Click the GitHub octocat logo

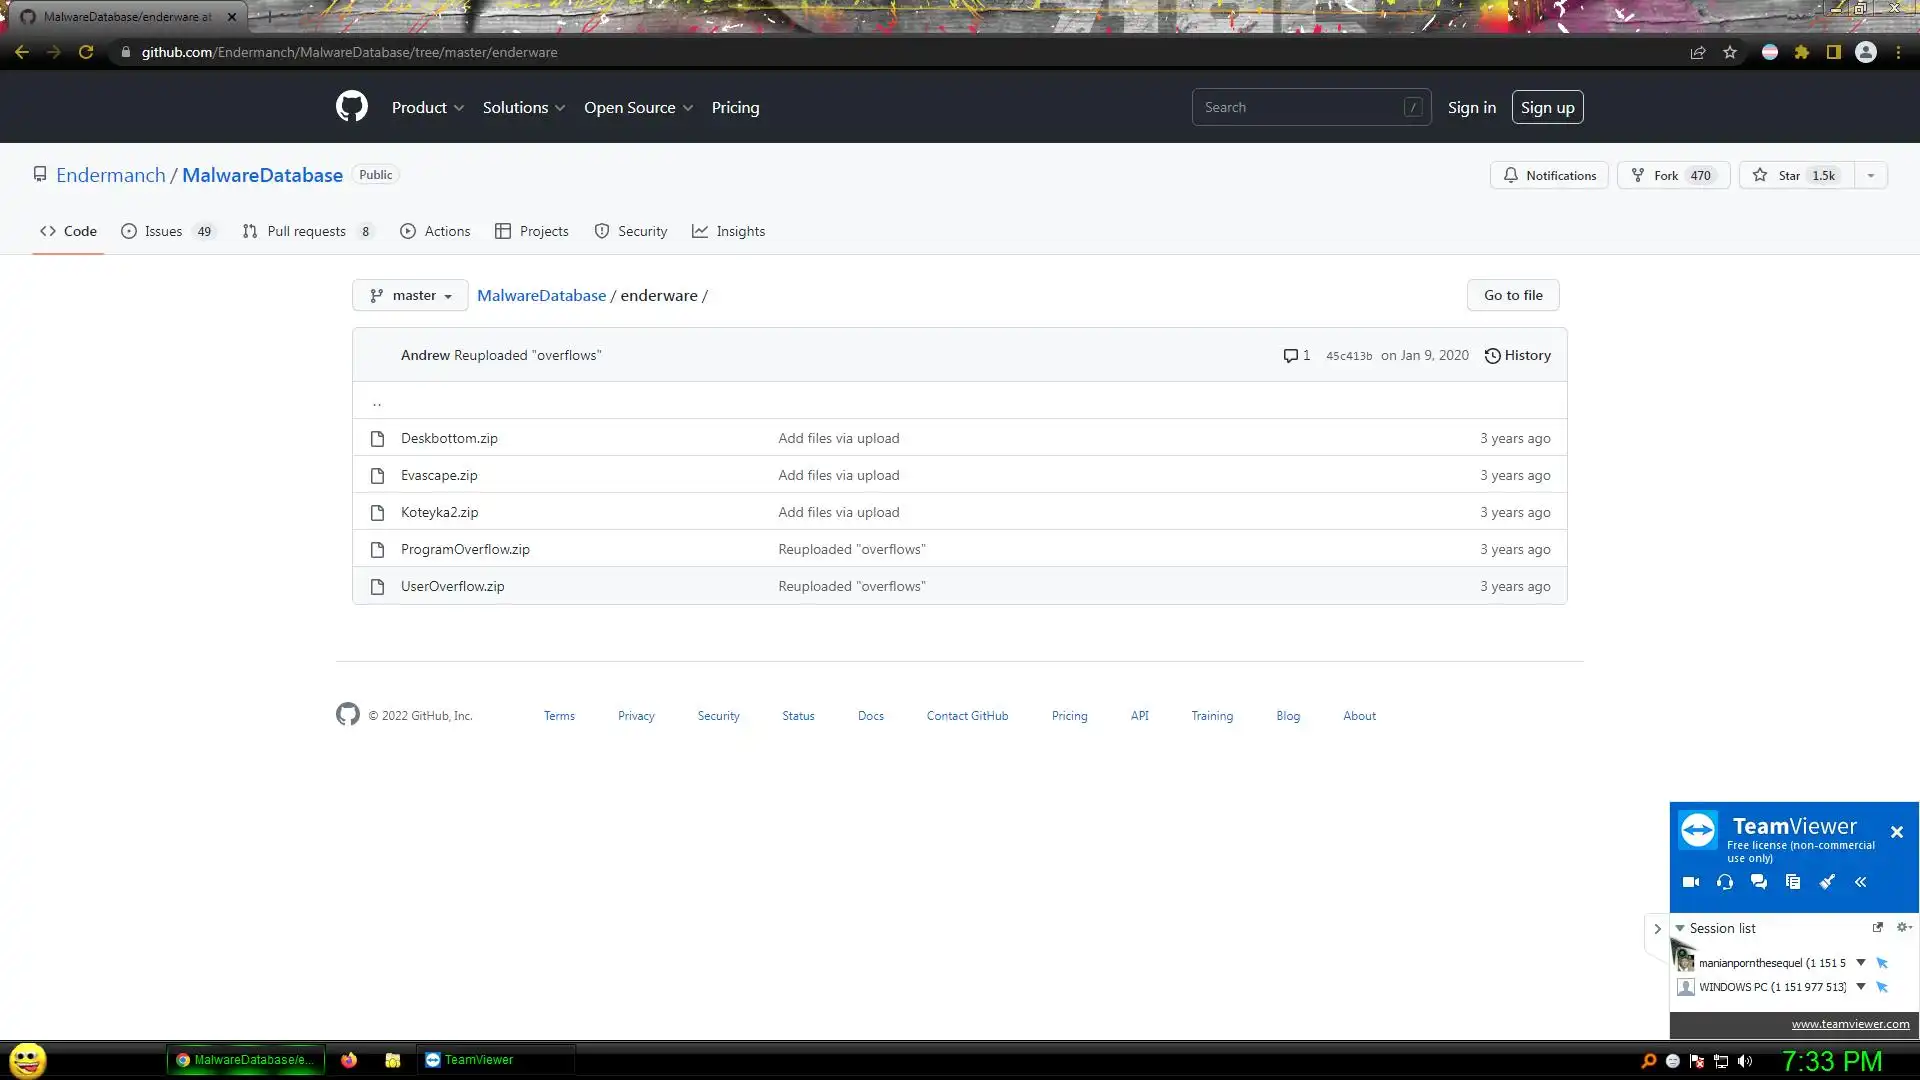pos(352,107)
